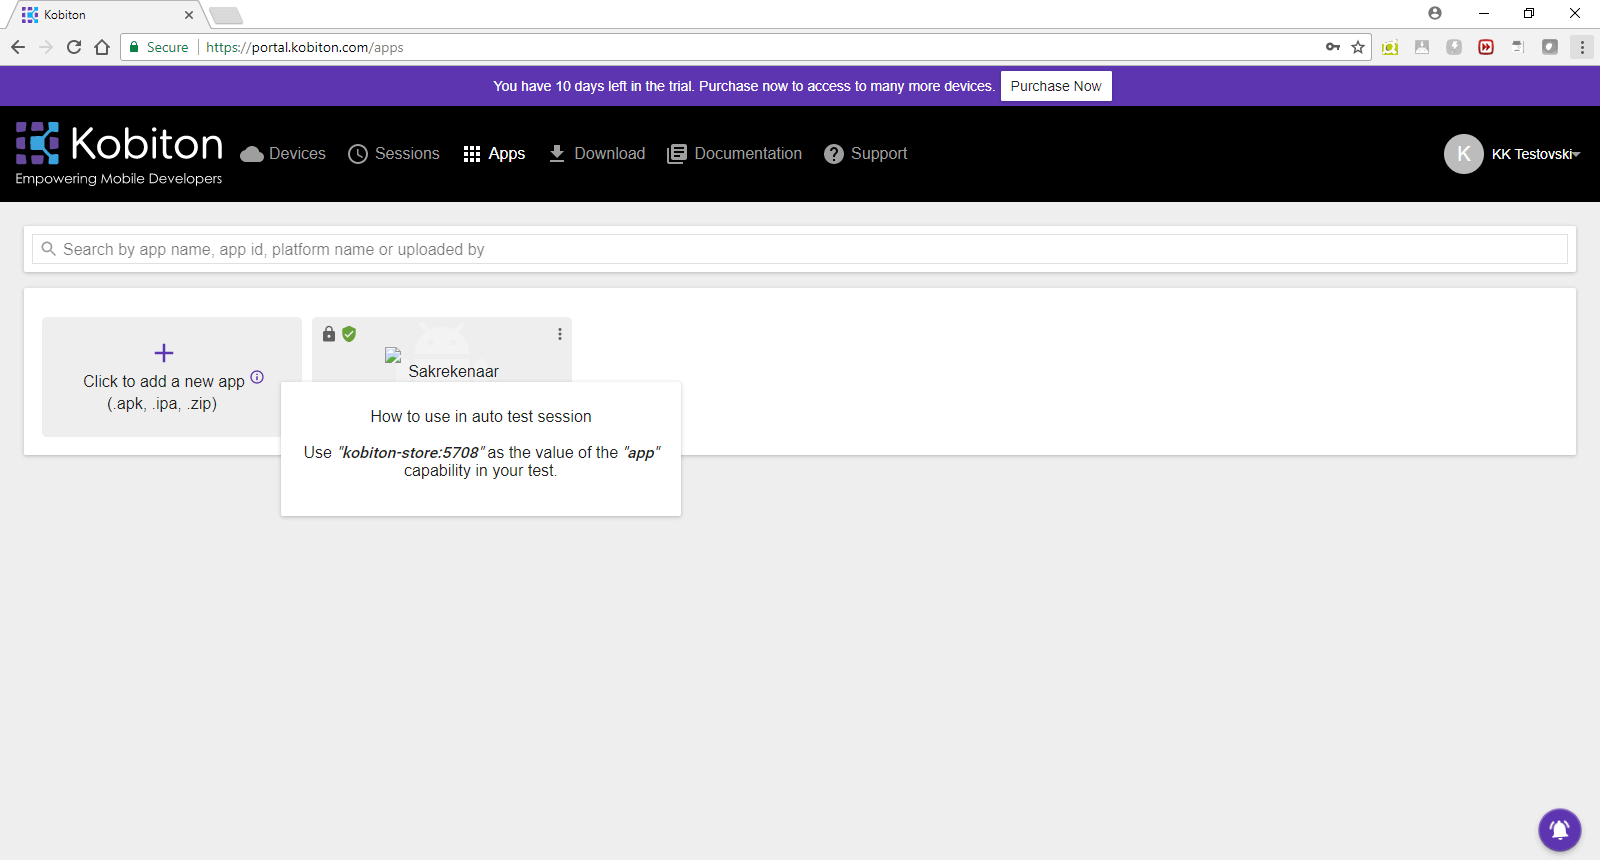Open the Sakrekenaar app options menu
Image resolution: width=1600 pixels, height=860 pixels.
pos(560,334)
